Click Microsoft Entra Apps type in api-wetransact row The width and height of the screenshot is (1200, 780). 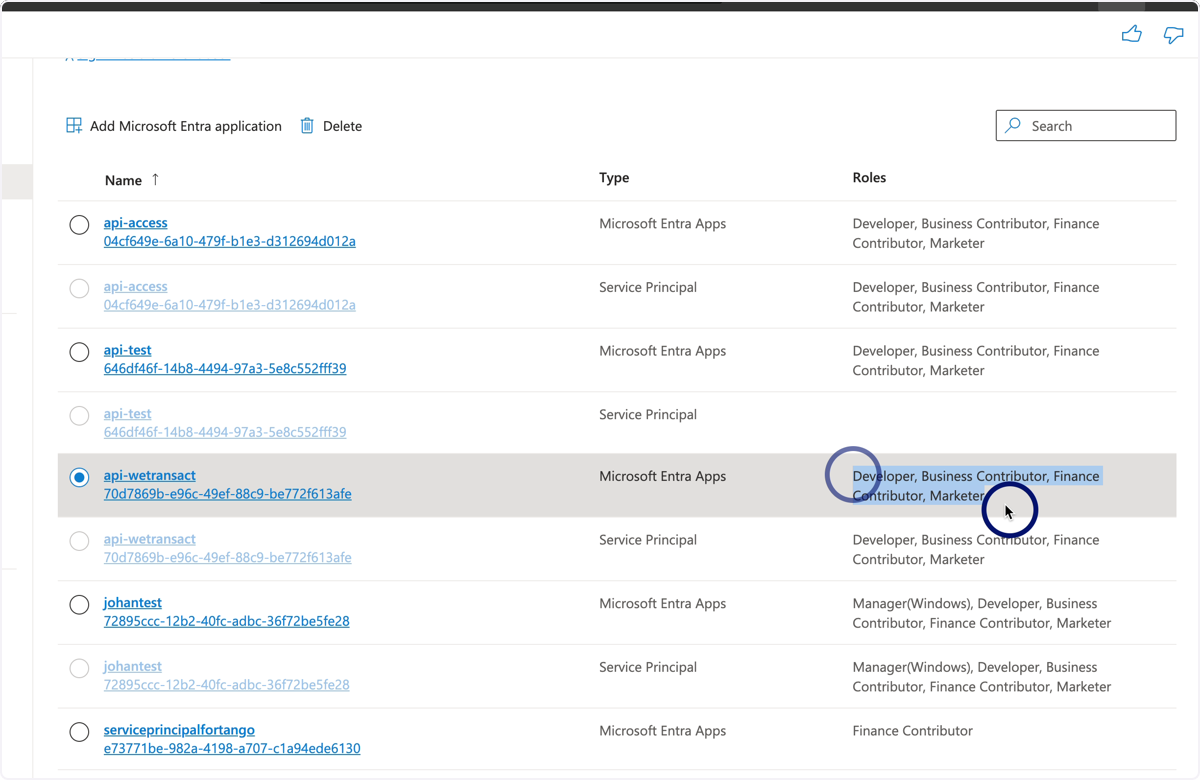(662, 476)
